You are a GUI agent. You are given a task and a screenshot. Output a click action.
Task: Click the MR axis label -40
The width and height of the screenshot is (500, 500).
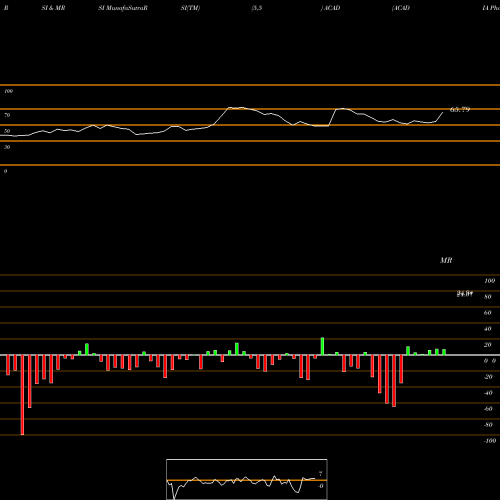click(x=488, y=393)
